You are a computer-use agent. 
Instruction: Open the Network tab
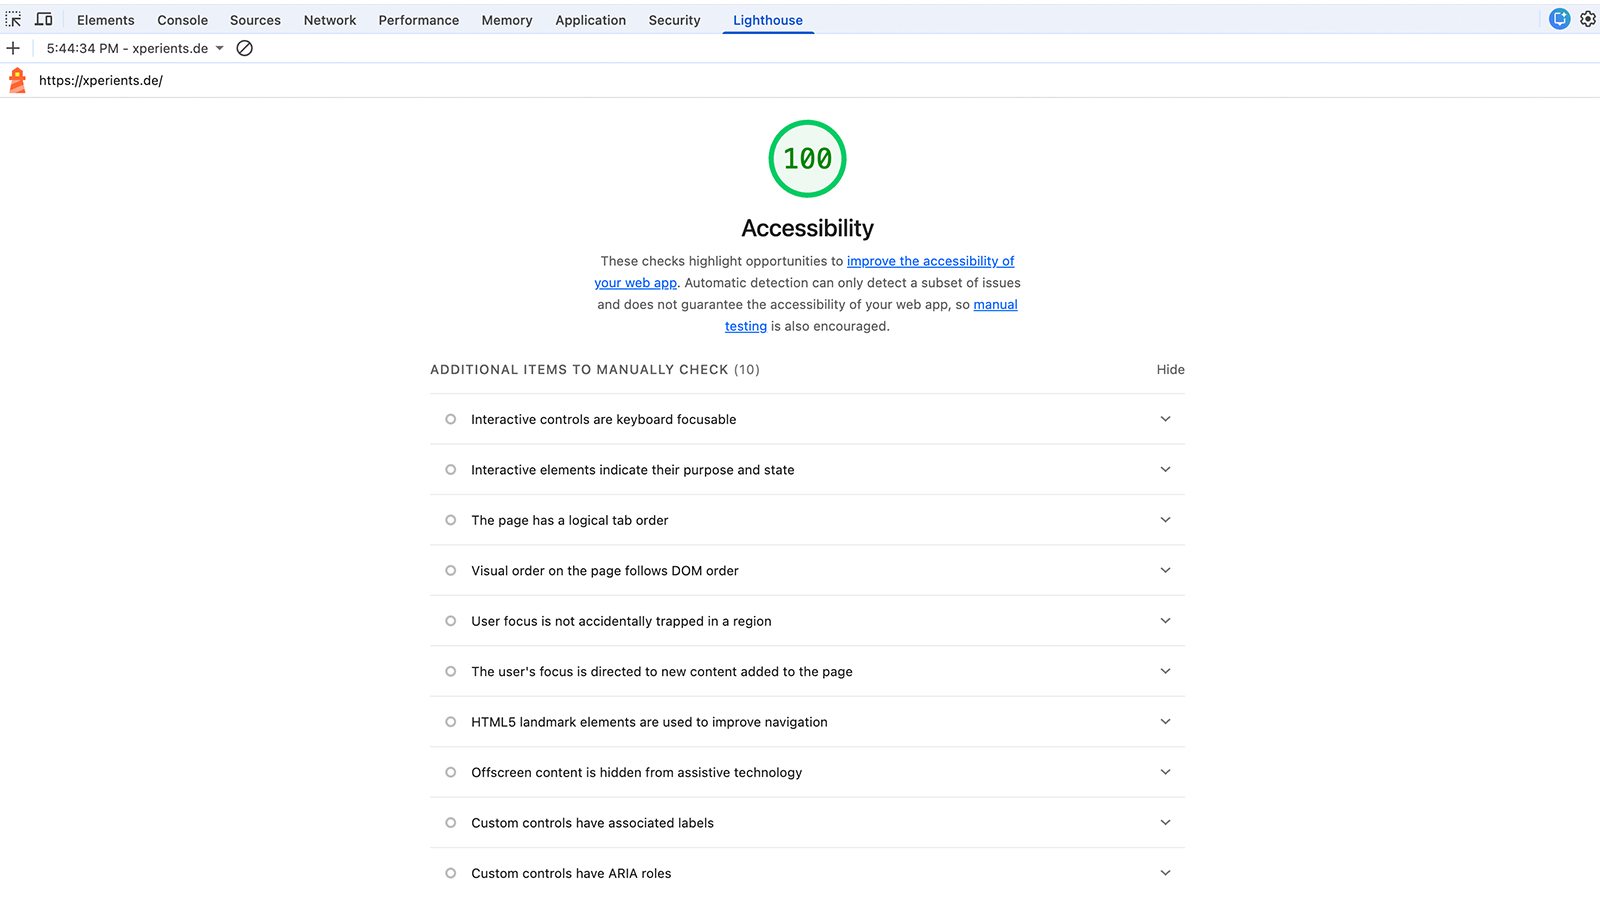(x=330, y=20)
